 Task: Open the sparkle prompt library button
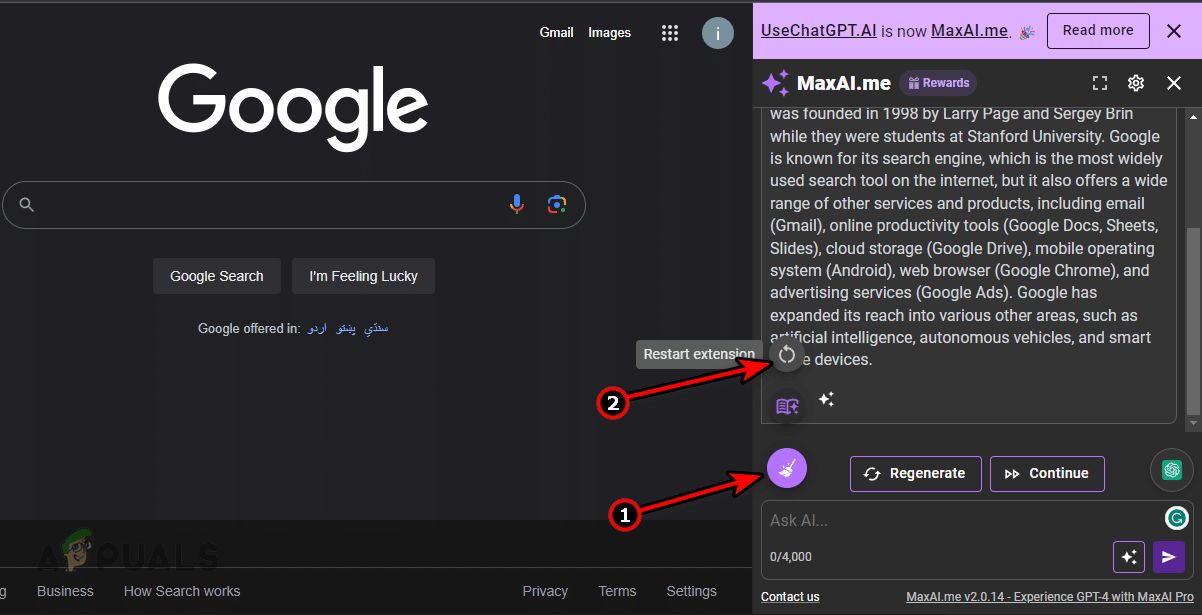[x=1129, y=557]
